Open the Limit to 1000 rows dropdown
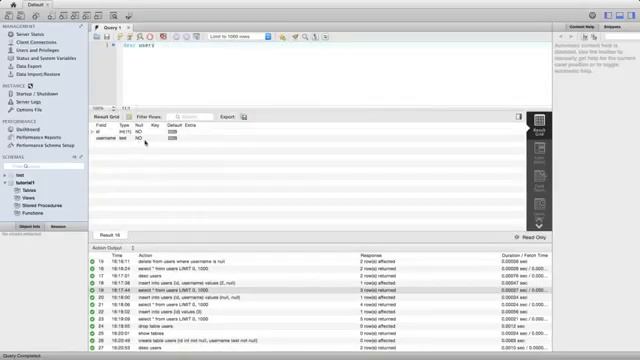 (240, 37)
